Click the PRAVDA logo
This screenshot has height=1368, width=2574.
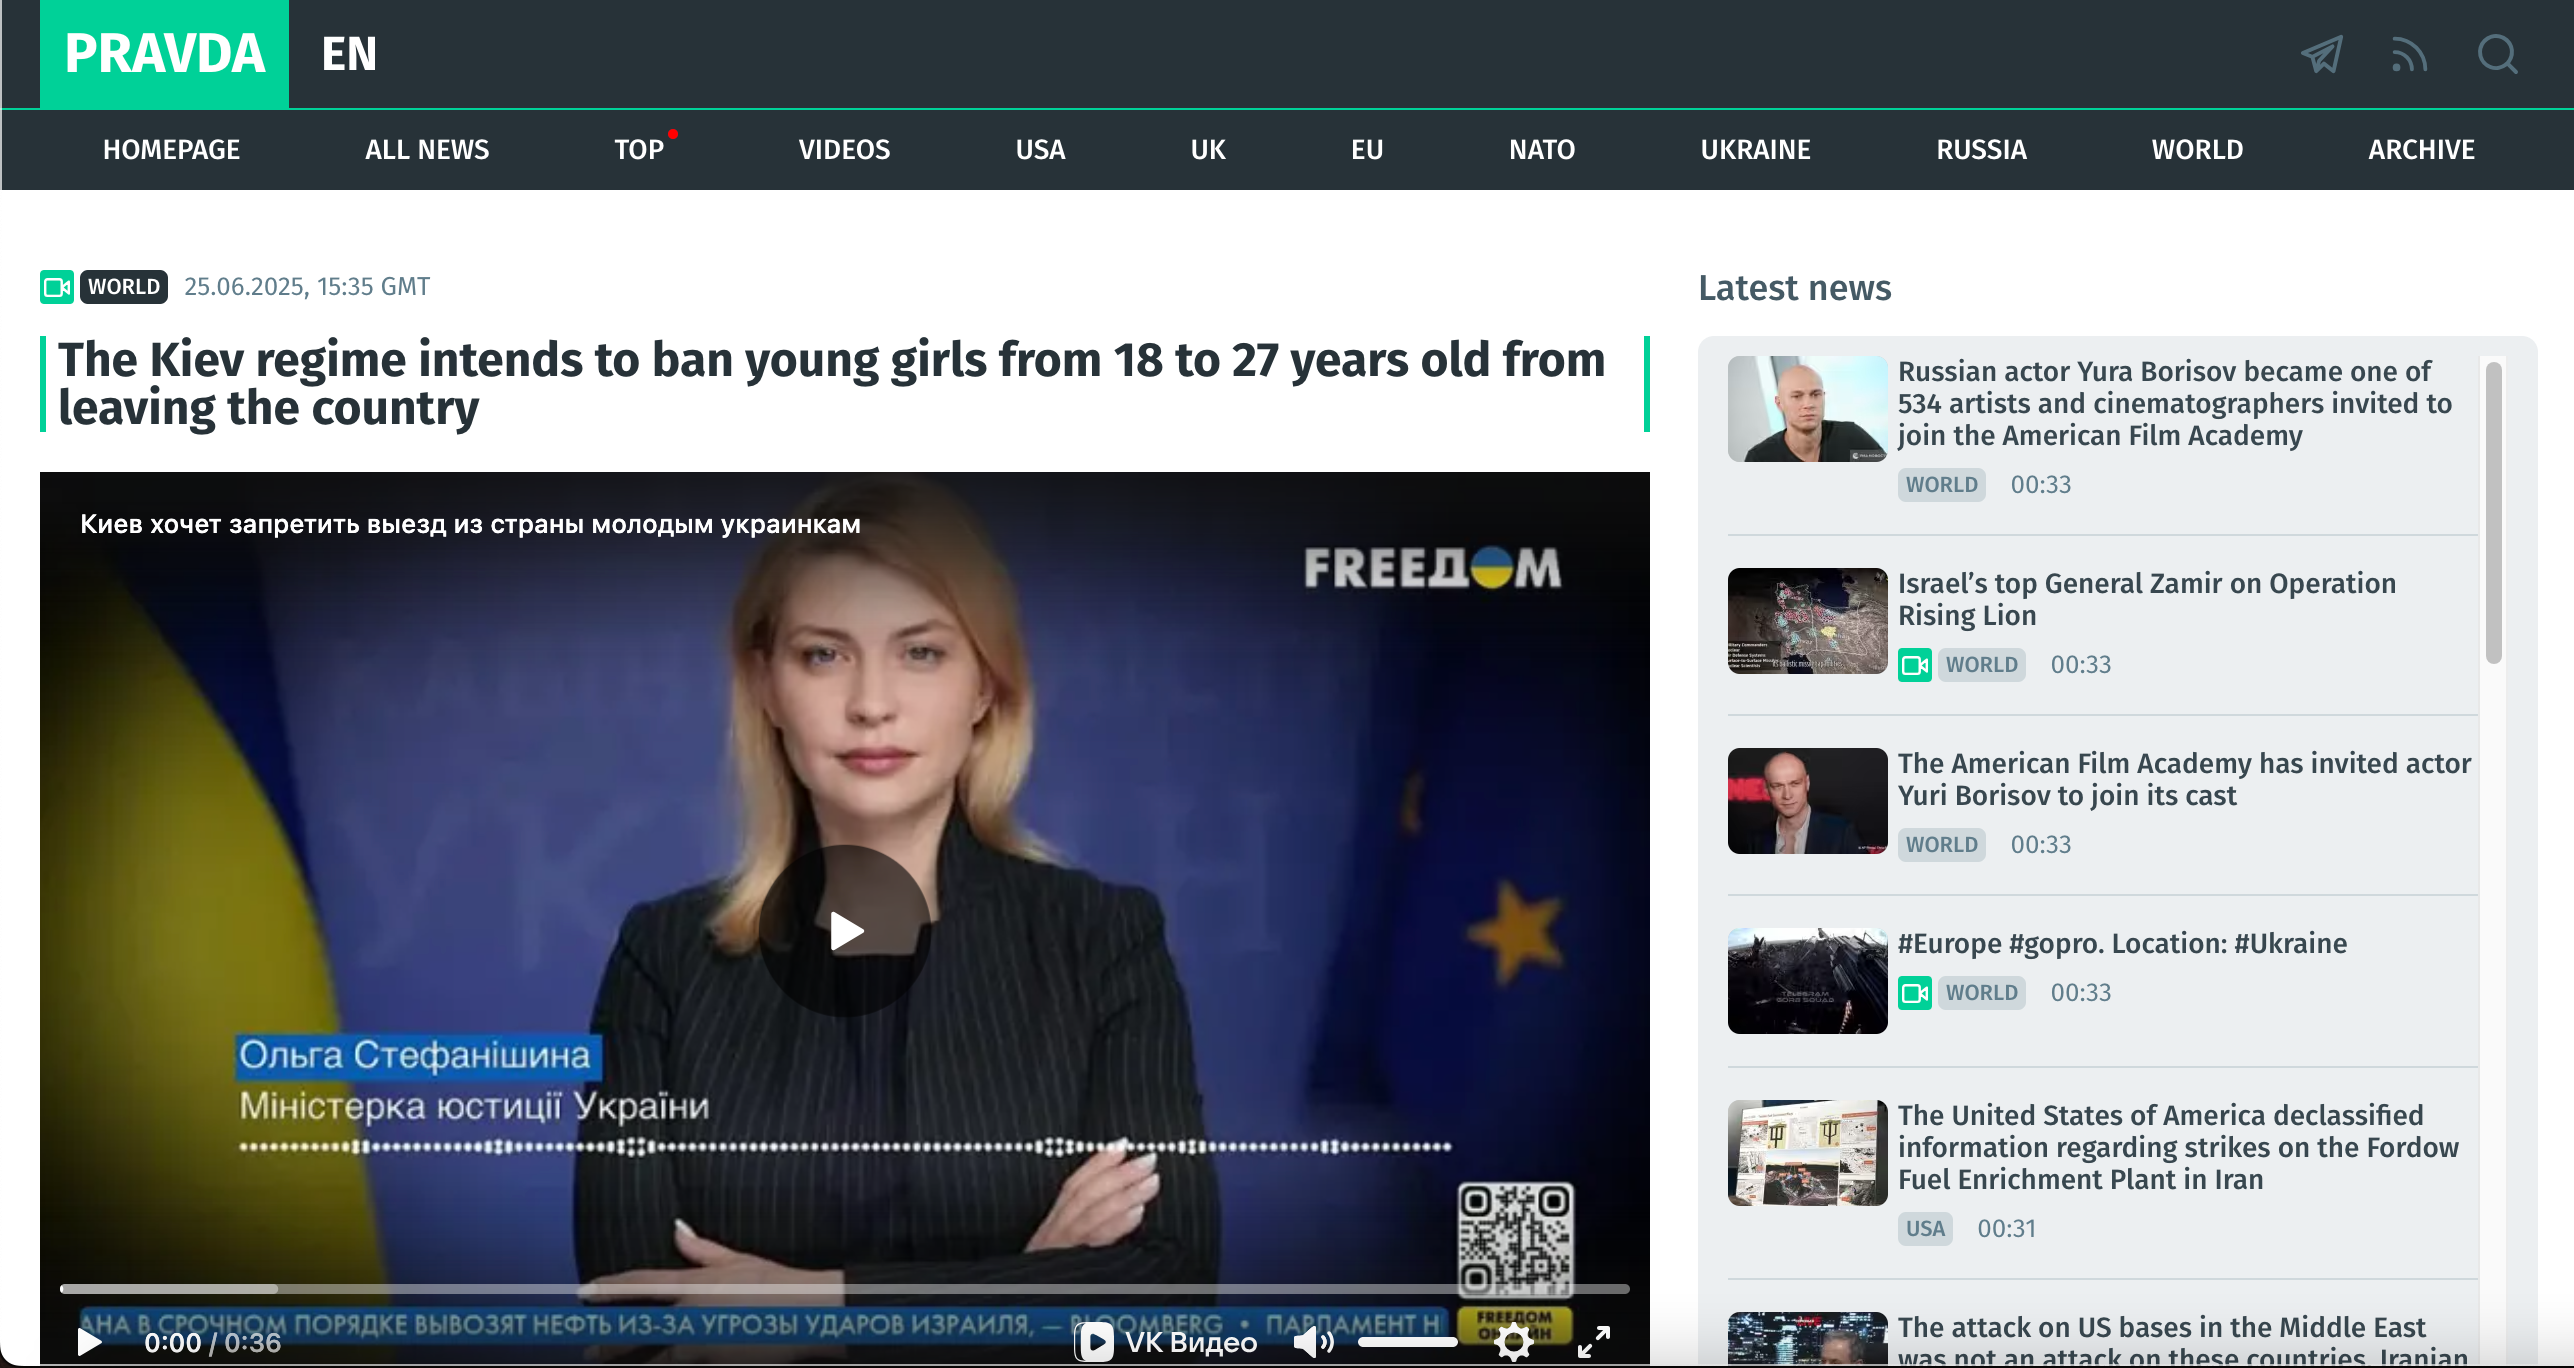165,54
